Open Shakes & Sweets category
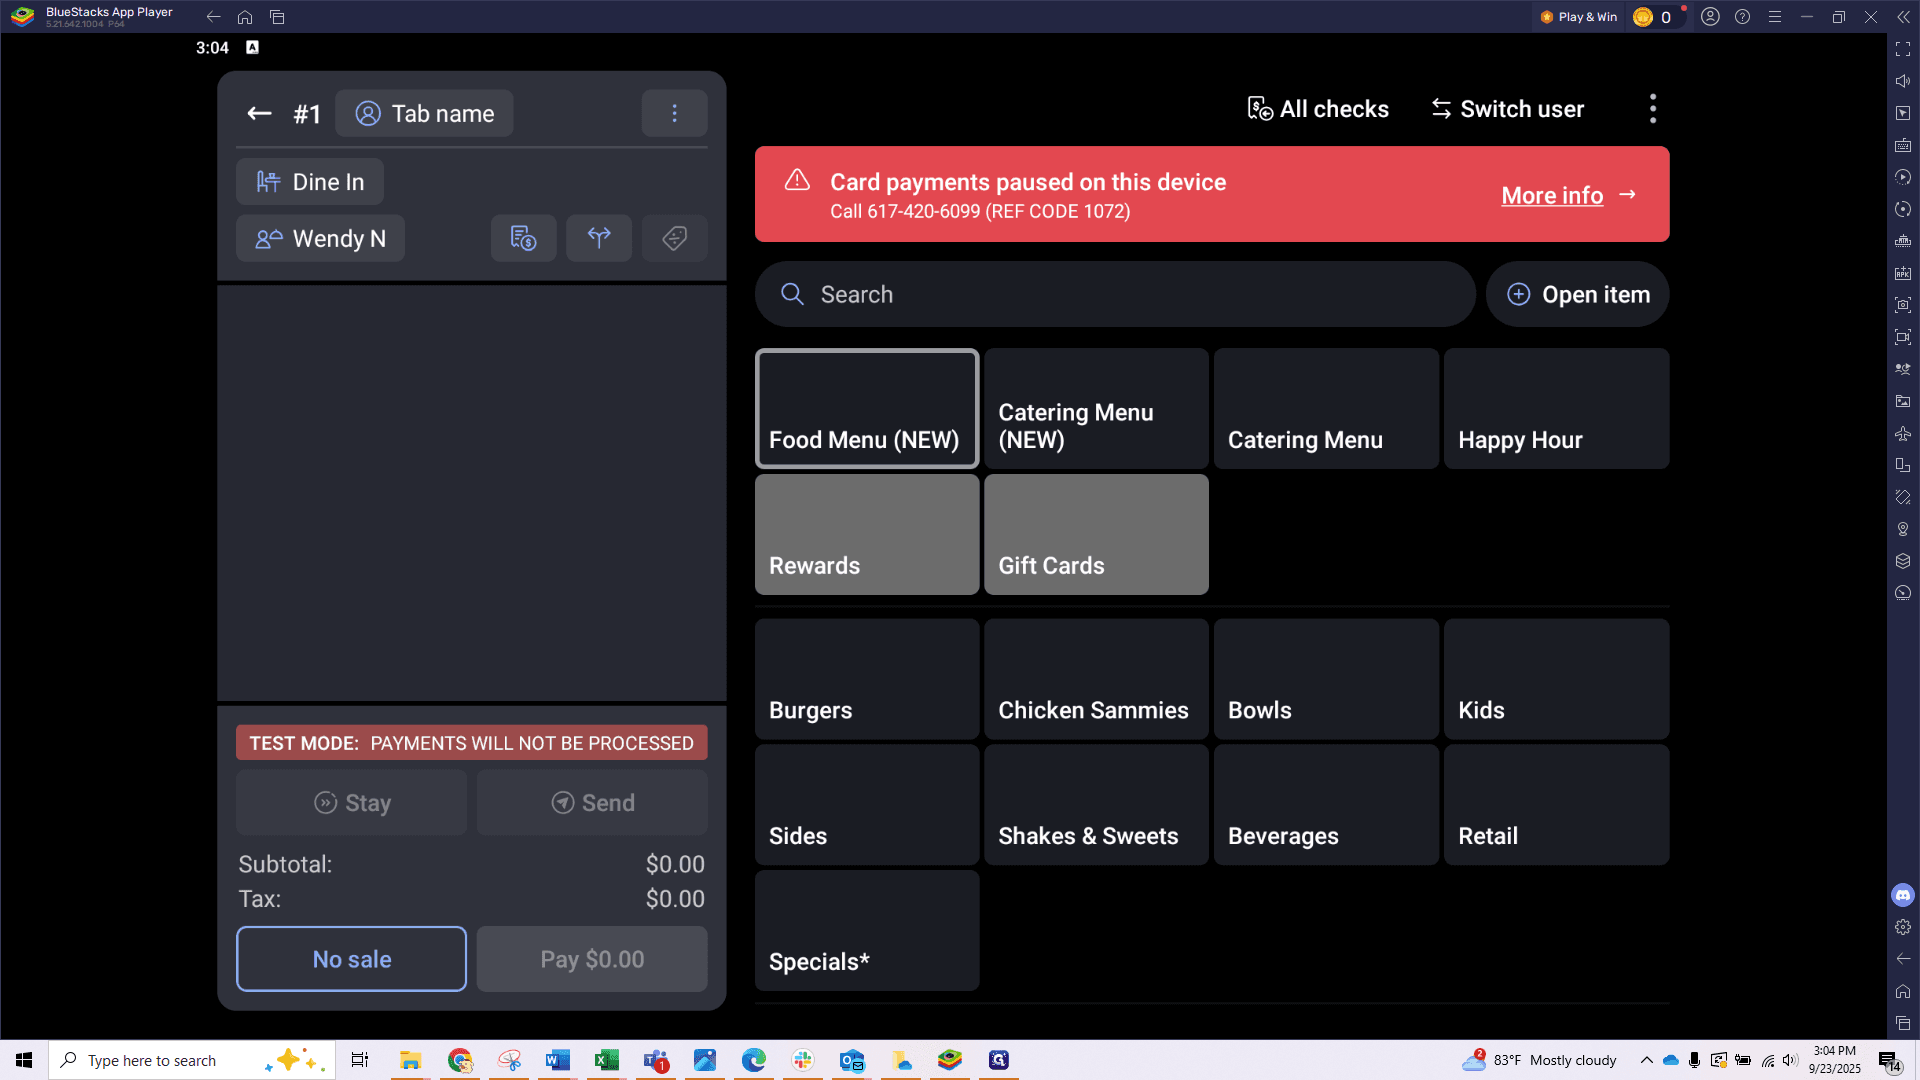1920x1080 pixels. point(1096,805)
